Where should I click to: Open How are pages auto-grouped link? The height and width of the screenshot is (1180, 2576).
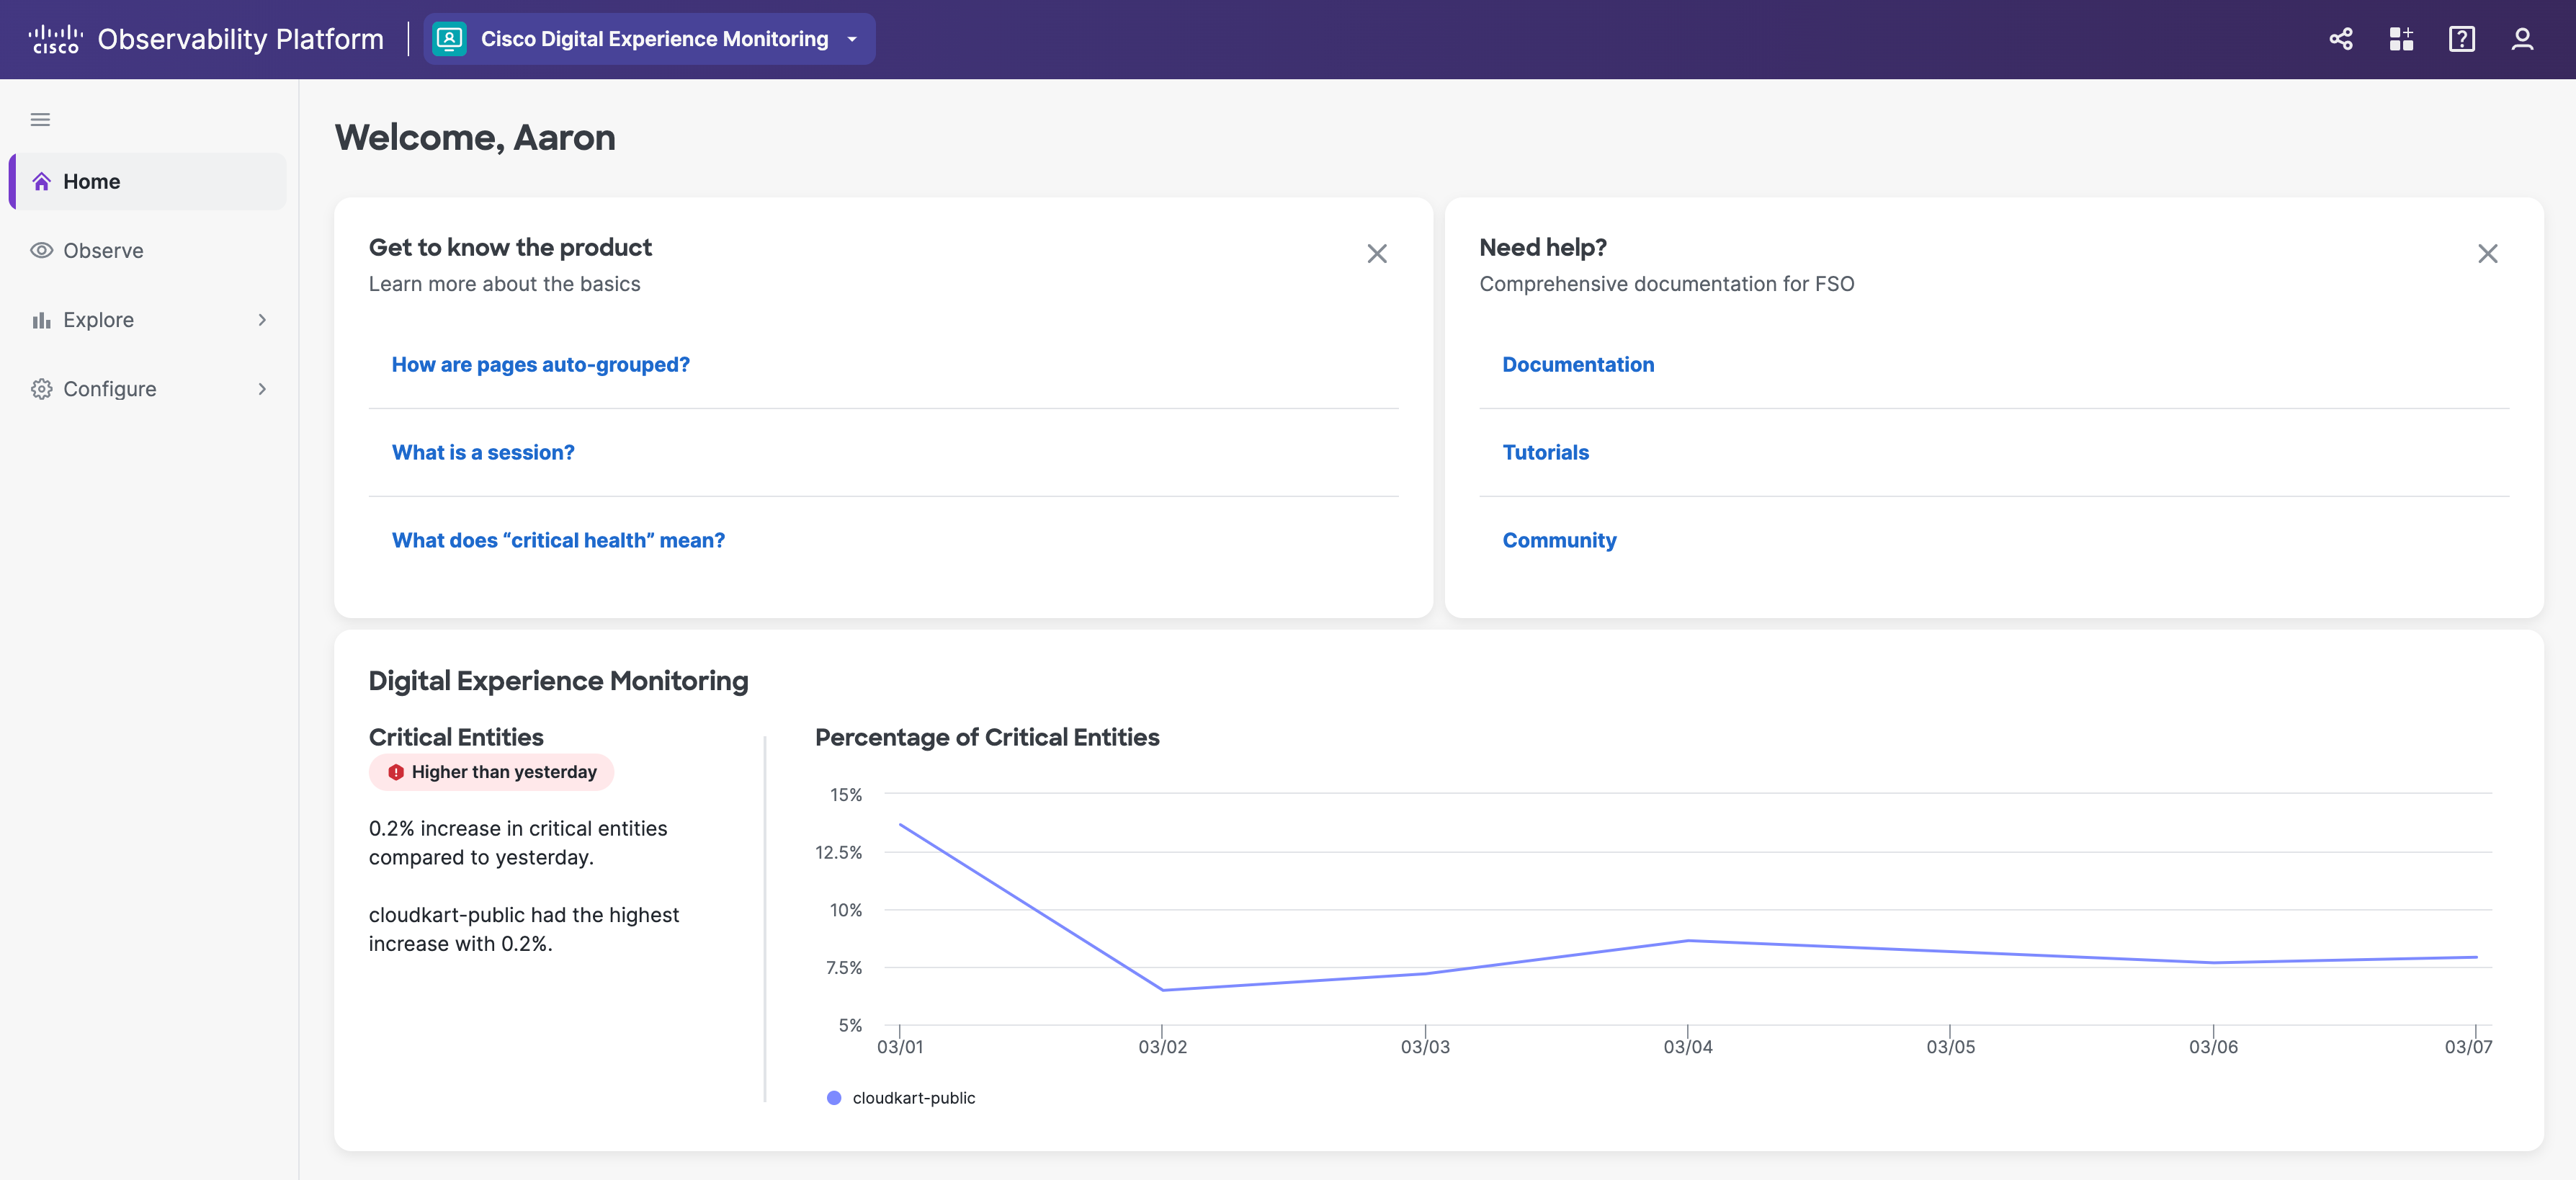point(541,365)
